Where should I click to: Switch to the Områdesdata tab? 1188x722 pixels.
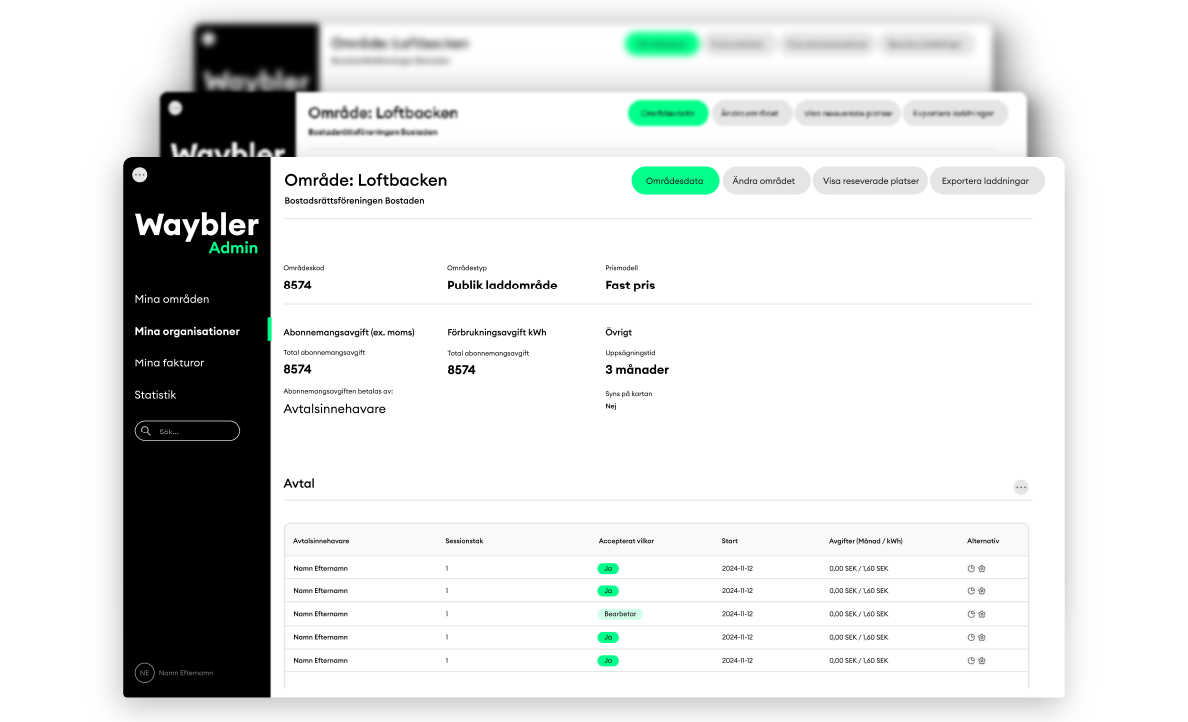point(675,181)
